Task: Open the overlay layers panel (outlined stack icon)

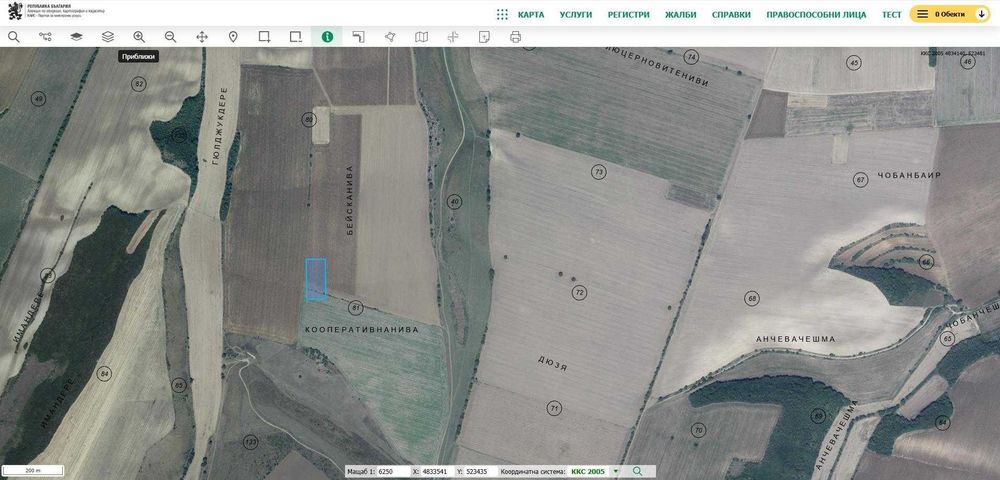Action: point(108,37)
